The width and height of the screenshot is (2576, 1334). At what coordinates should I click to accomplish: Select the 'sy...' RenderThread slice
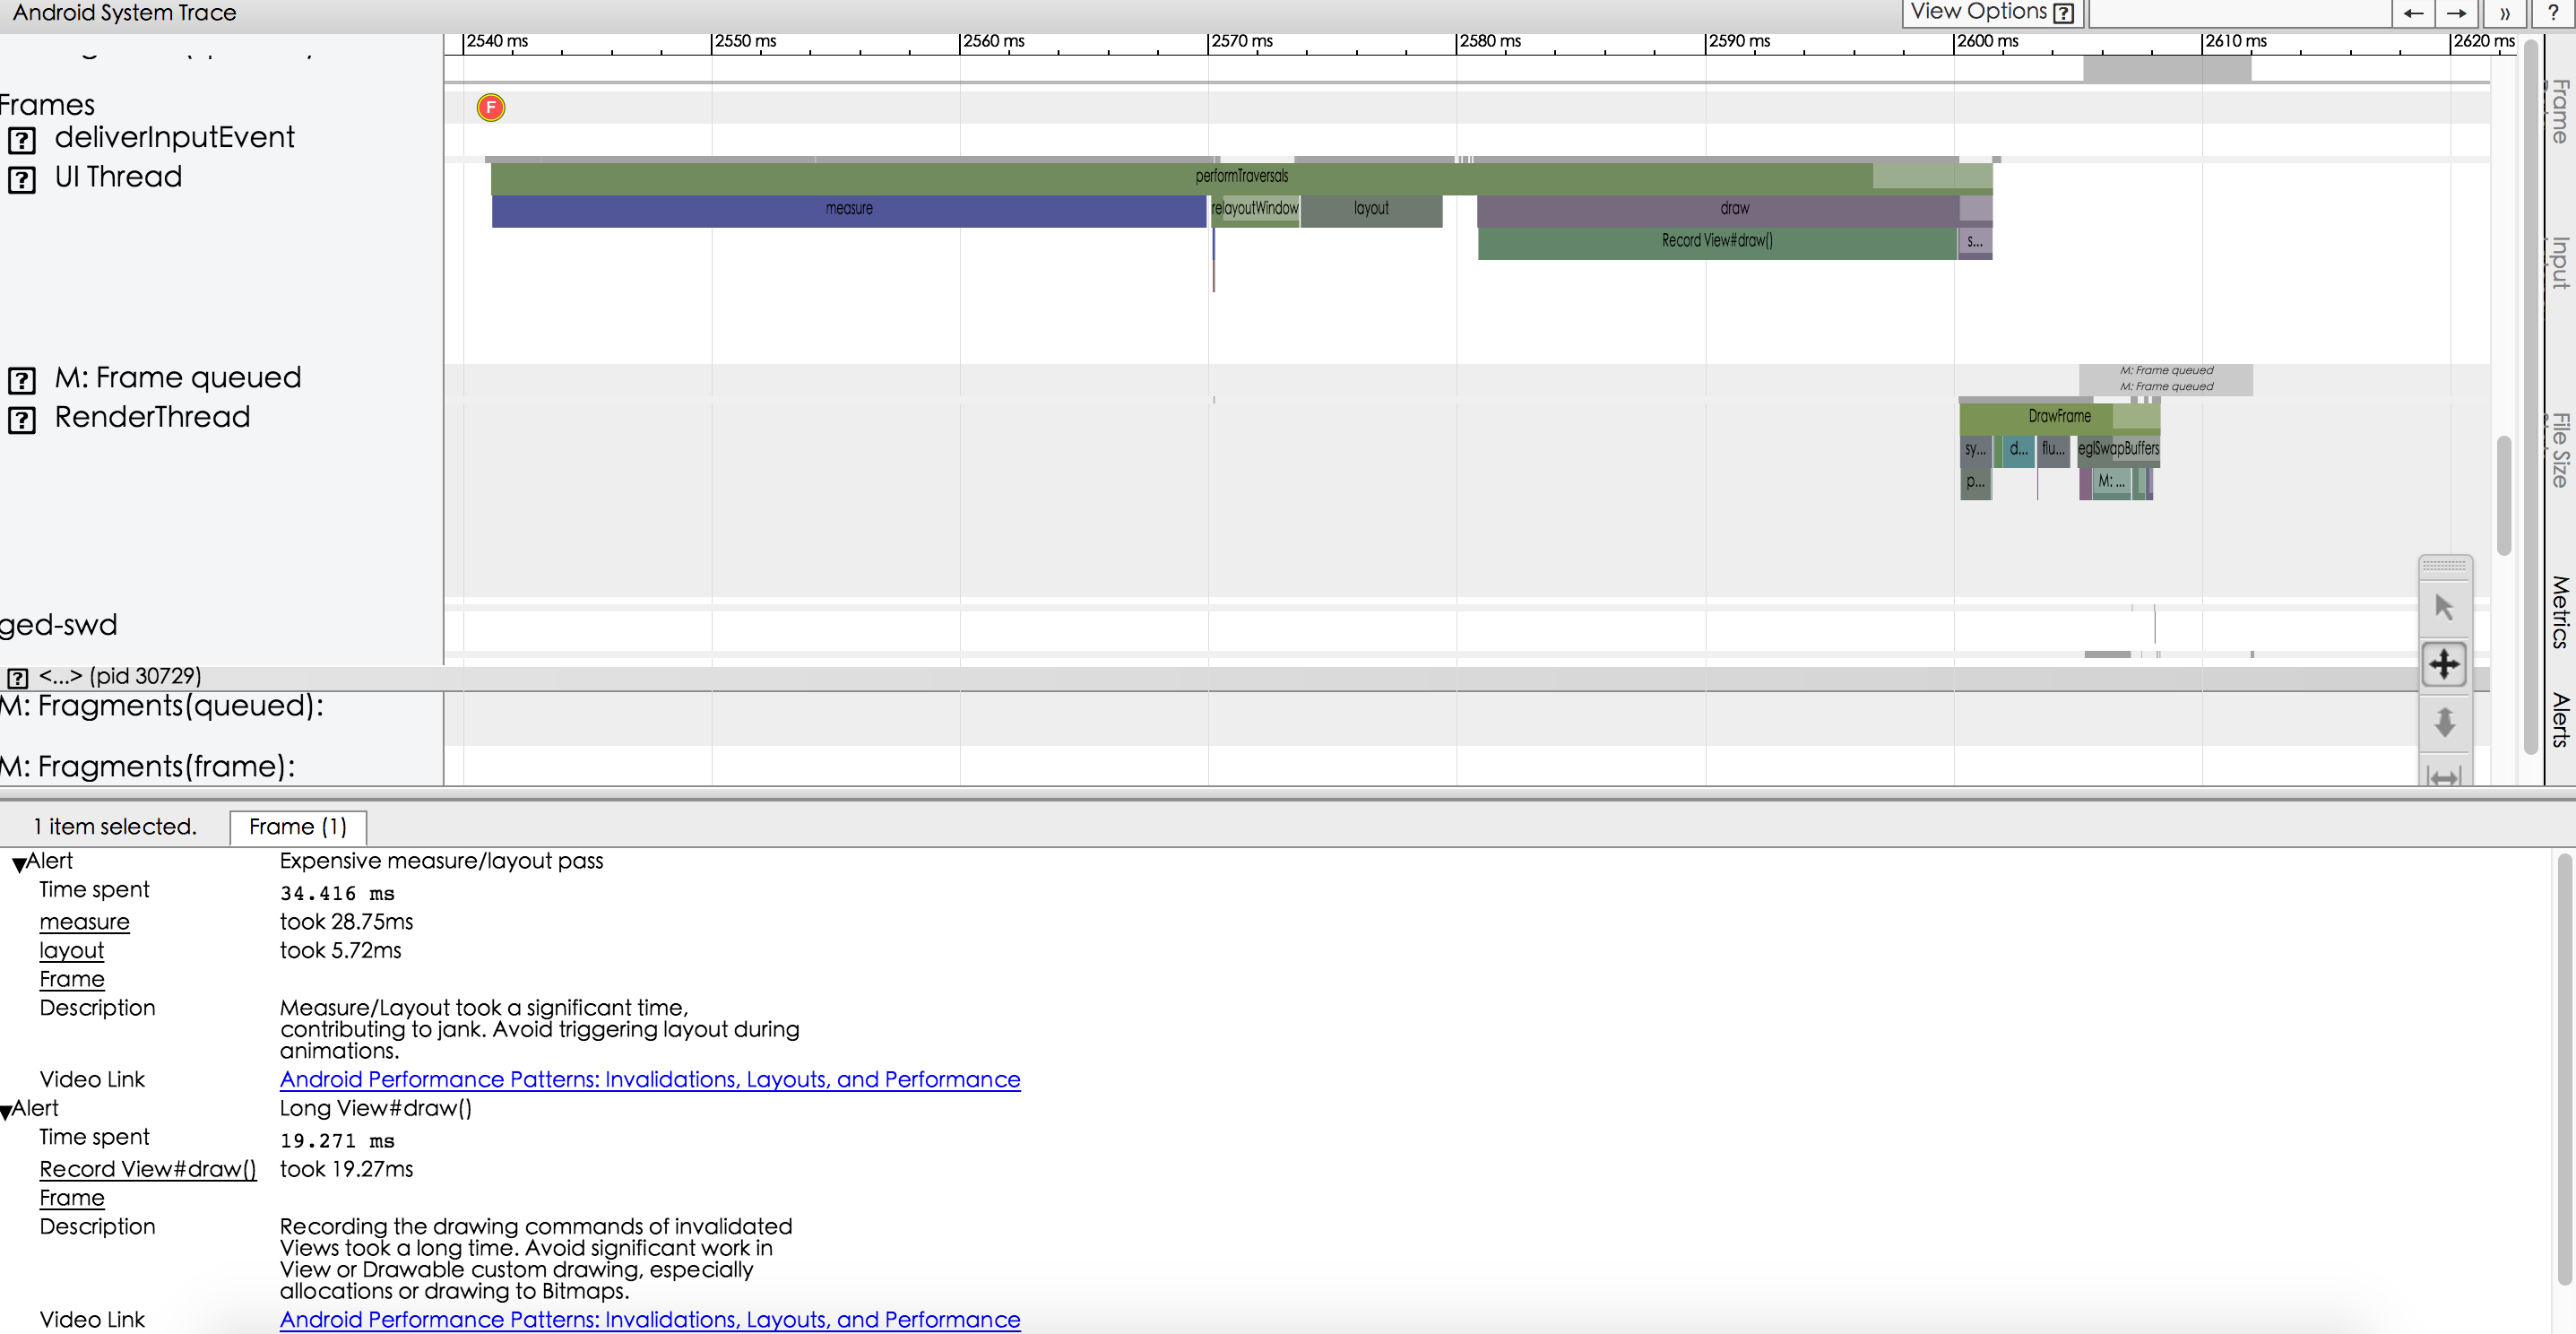(1975, 450)
